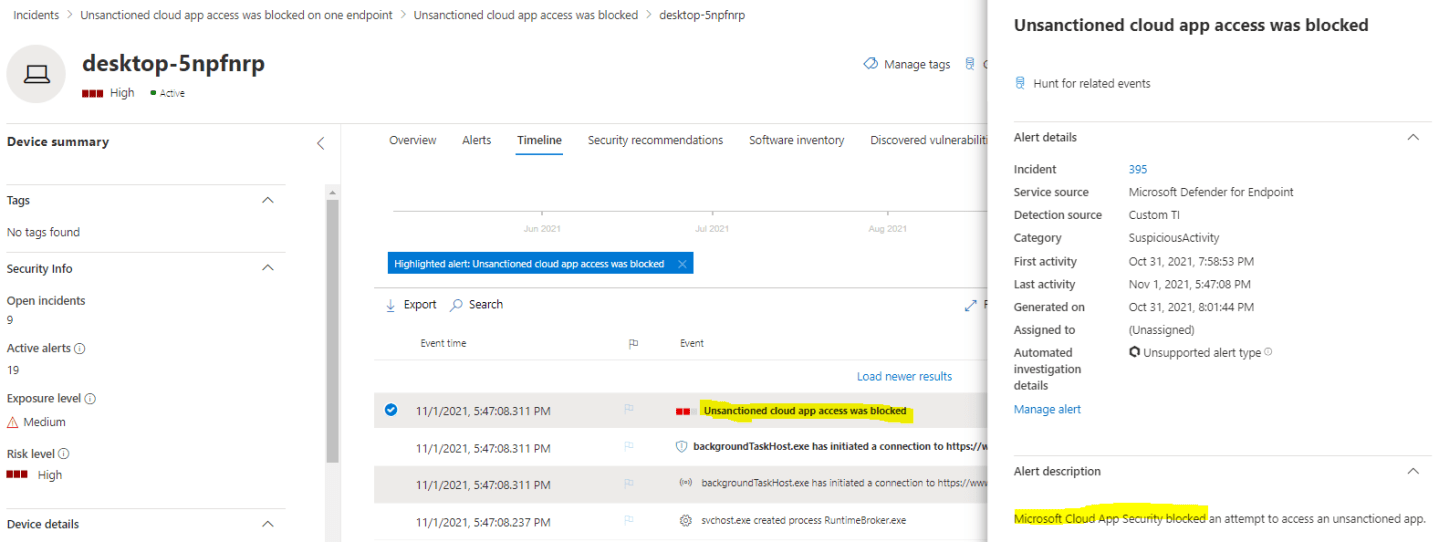Click Hunt for related events
The width and height of the screenshot is (1439, 542).
point(1092,83)
